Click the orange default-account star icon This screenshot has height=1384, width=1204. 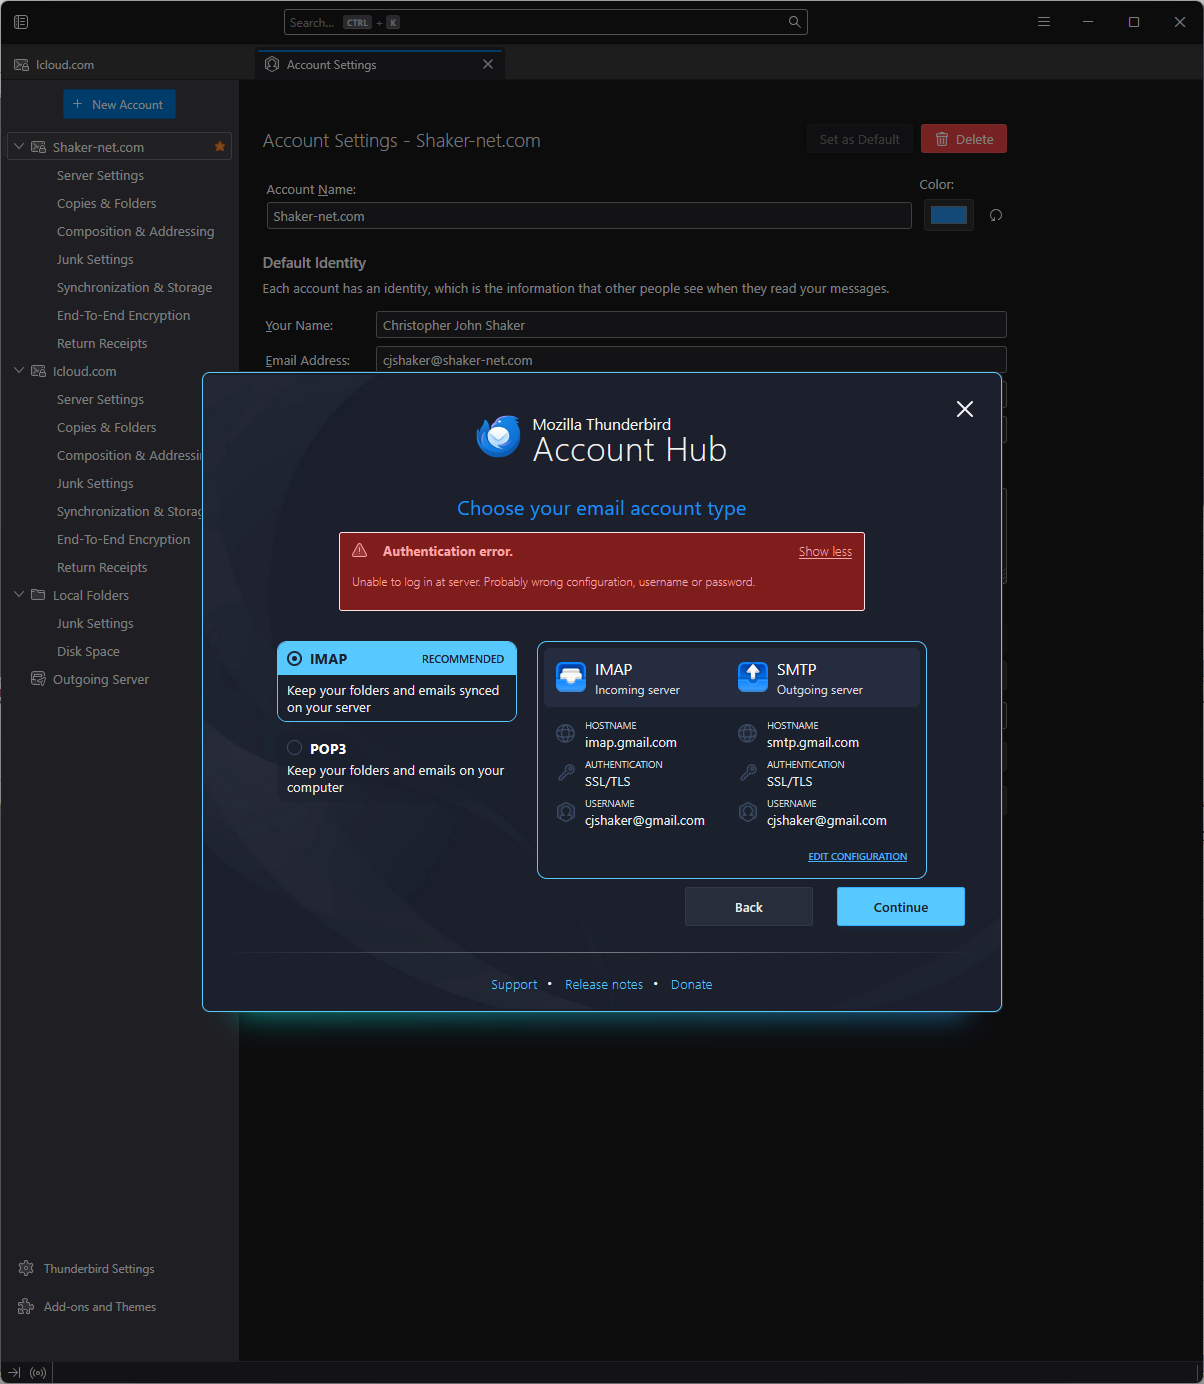pyautogui.click(x=220, y=147)
